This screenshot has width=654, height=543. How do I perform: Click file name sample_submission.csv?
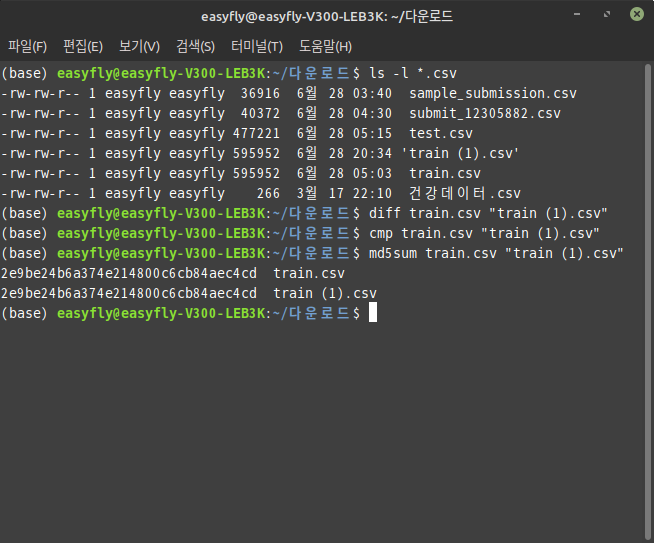pyautogui.click(x=493, y=93)
